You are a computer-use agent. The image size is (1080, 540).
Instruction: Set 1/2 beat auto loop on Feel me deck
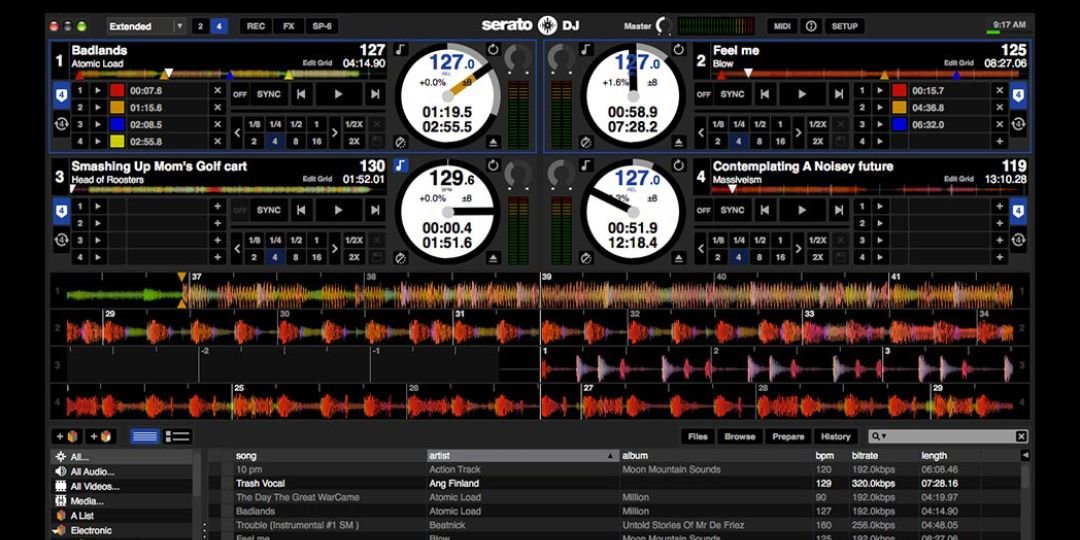[x=759, y=124]
